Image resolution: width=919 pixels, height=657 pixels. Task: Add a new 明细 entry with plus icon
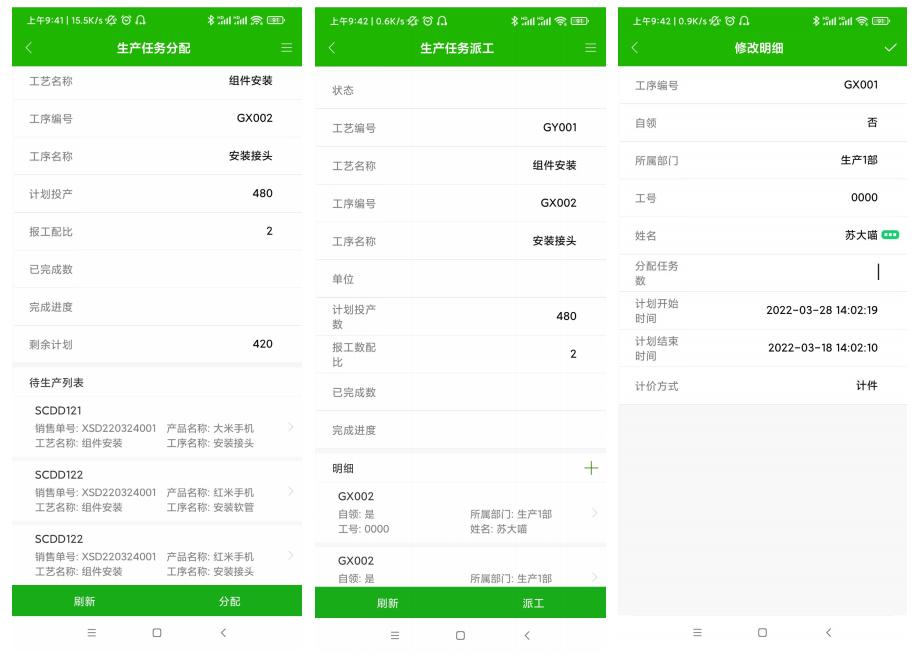(x=591, y=468)
